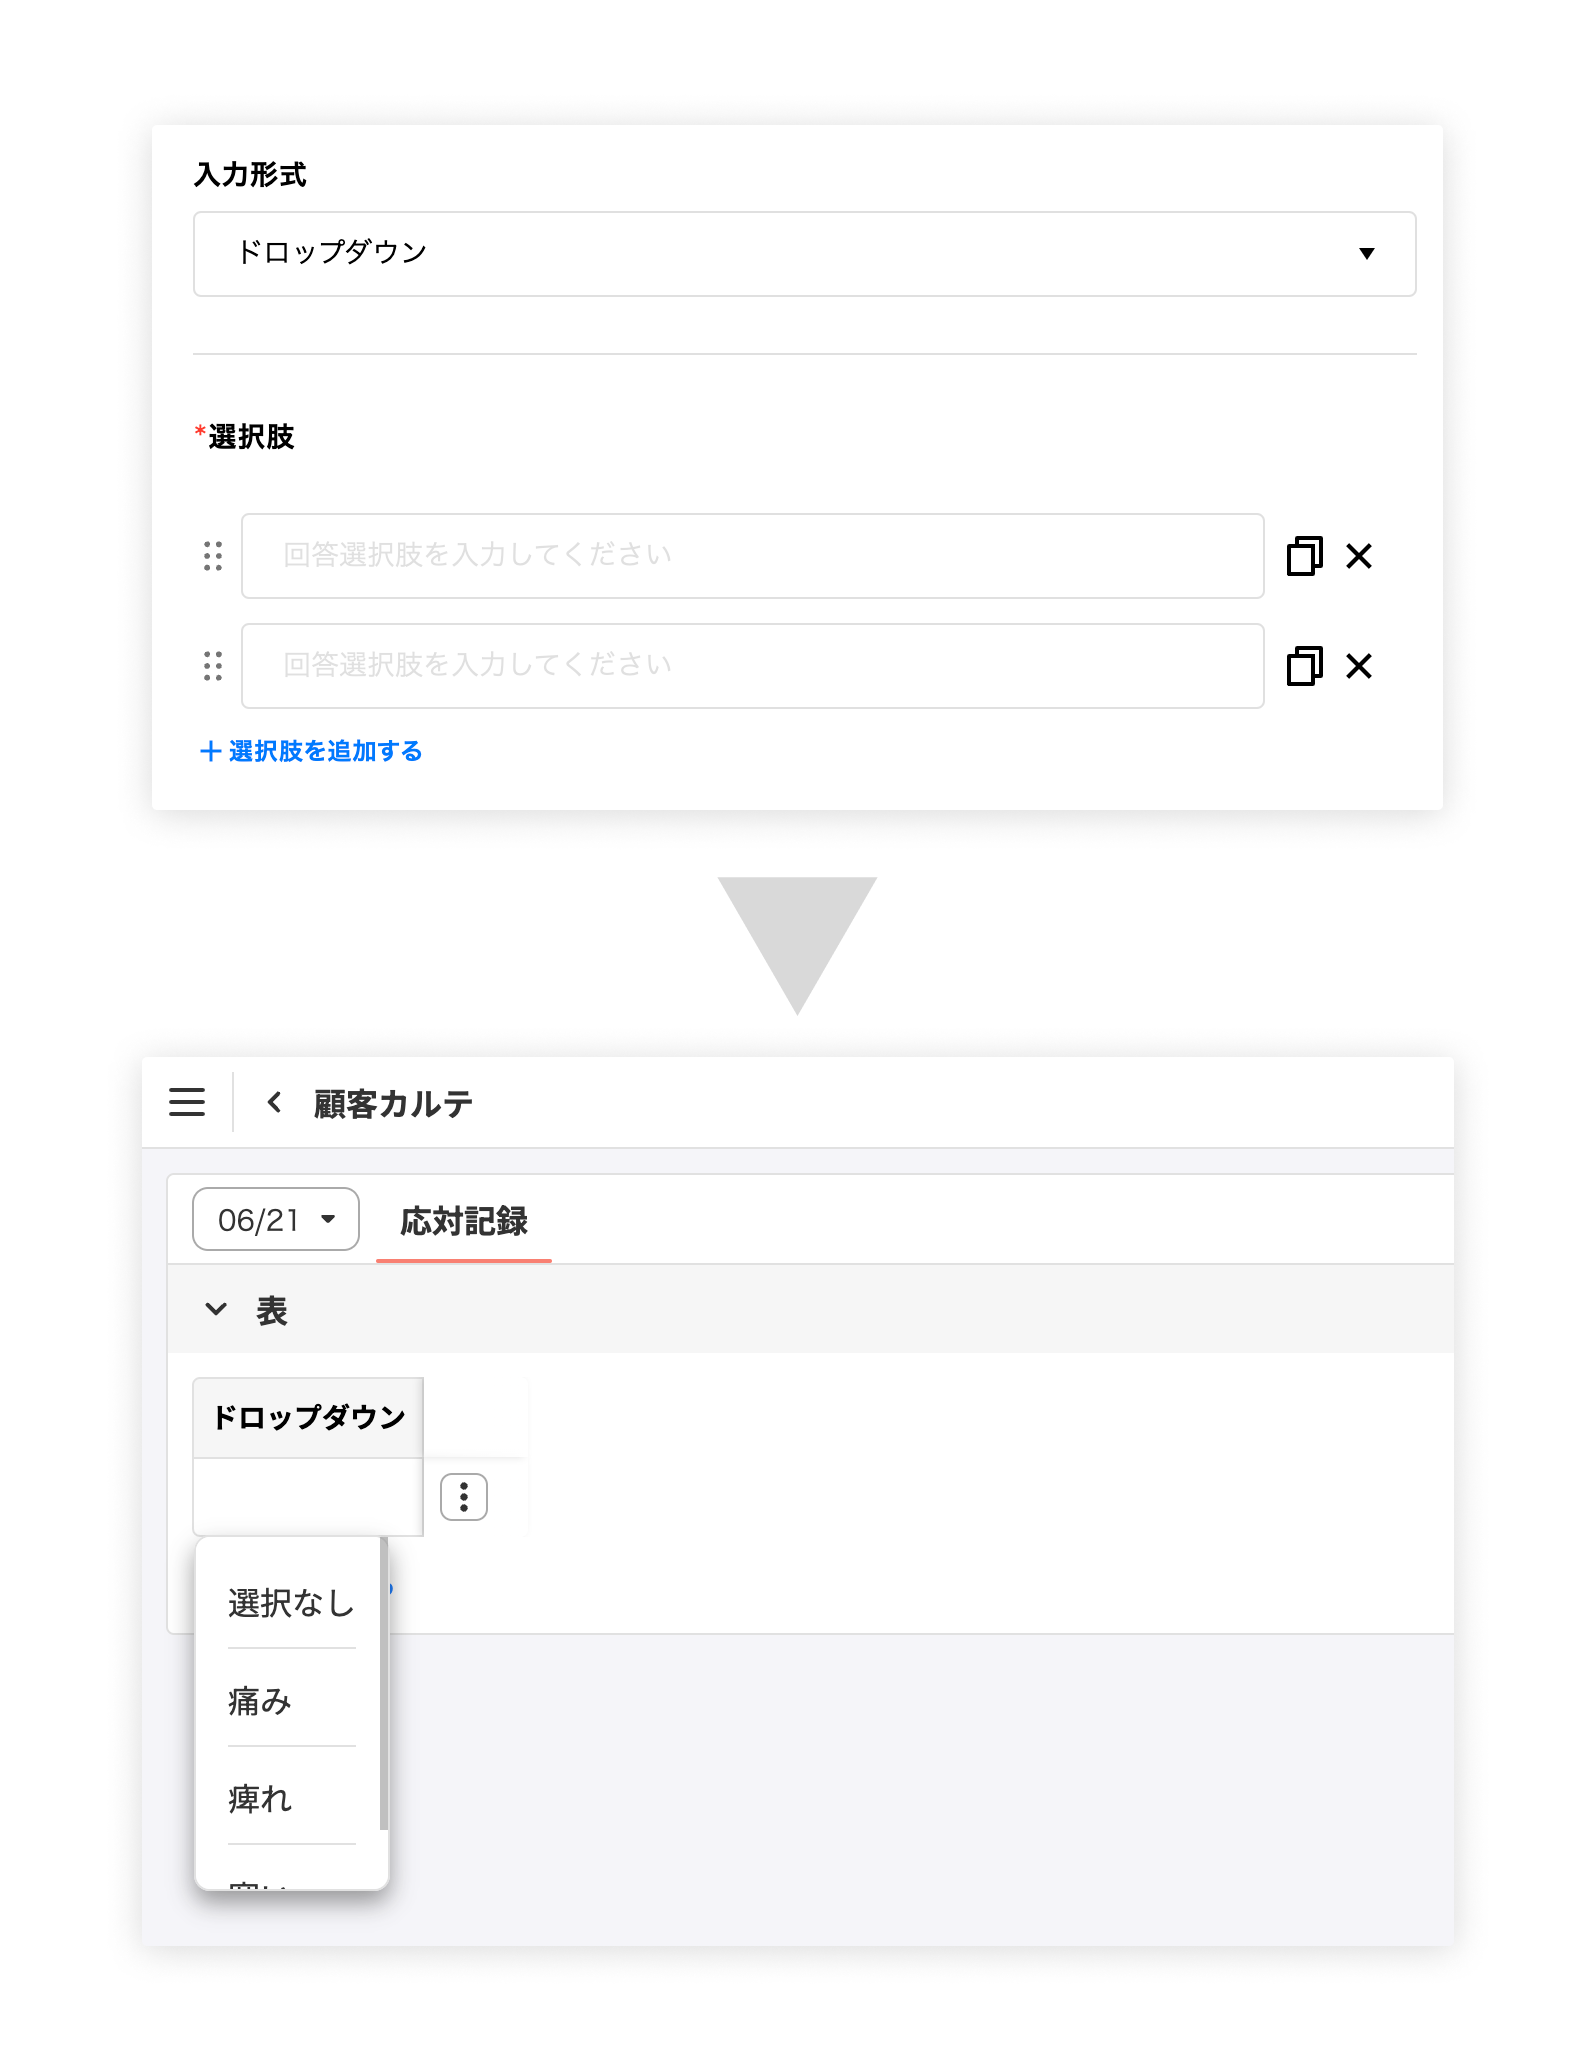Image resolution: width=1596 pixels, height=2069 pixels.
Task: Select the 応対記録 tab
Action: pos(464,1221)
